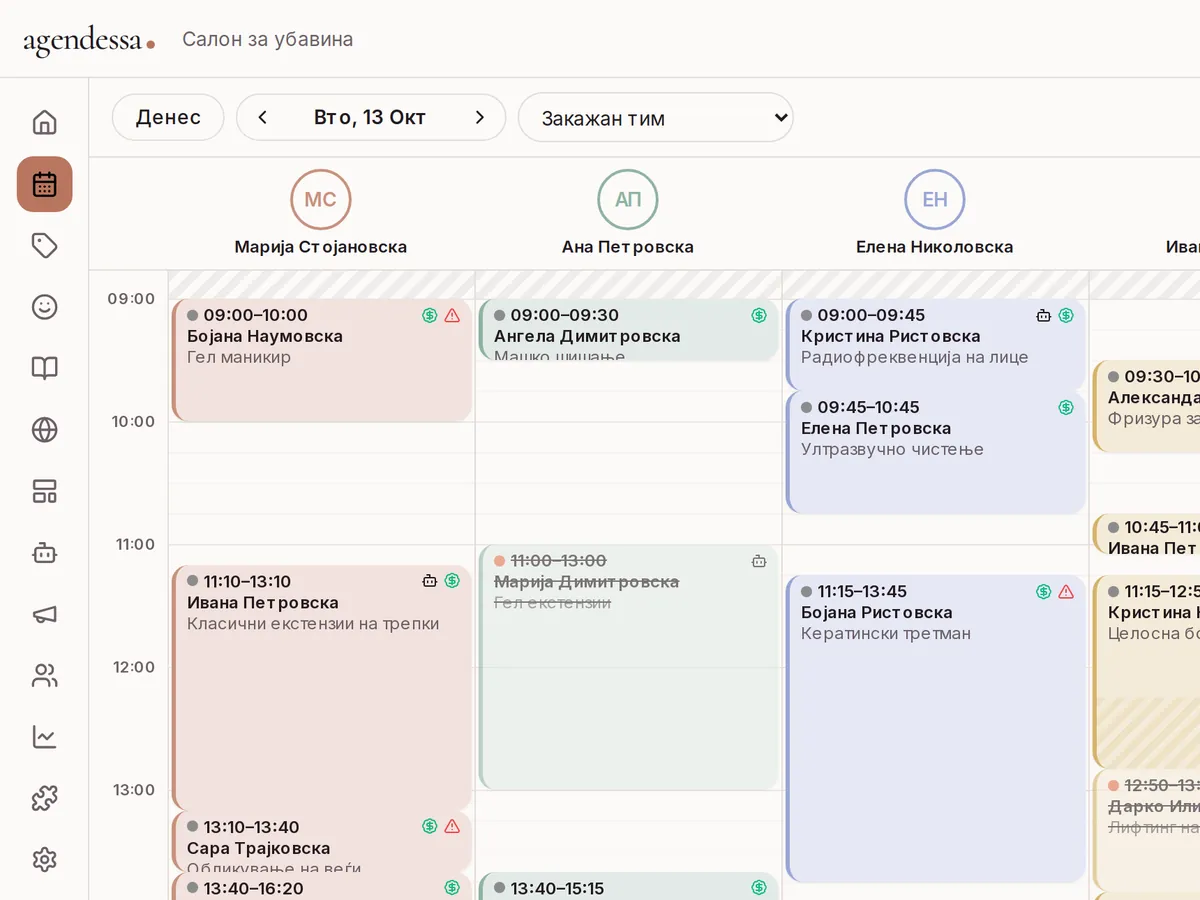Open date picker Вто, 13 Окт
The width and height of the screenshot is (1200, 900).
click(x=370, y=117)
